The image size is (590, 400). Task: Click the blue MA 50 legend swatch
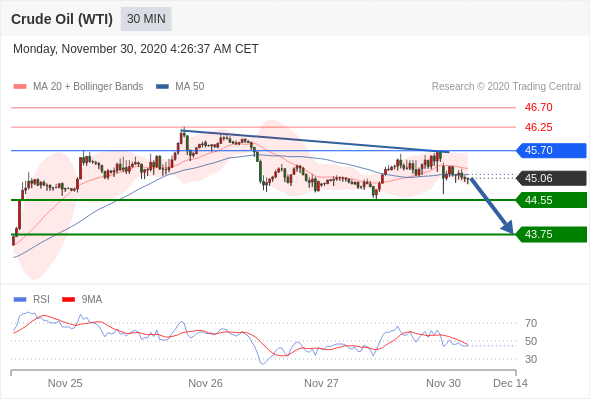pyautogui.click(x=162, y=87)
